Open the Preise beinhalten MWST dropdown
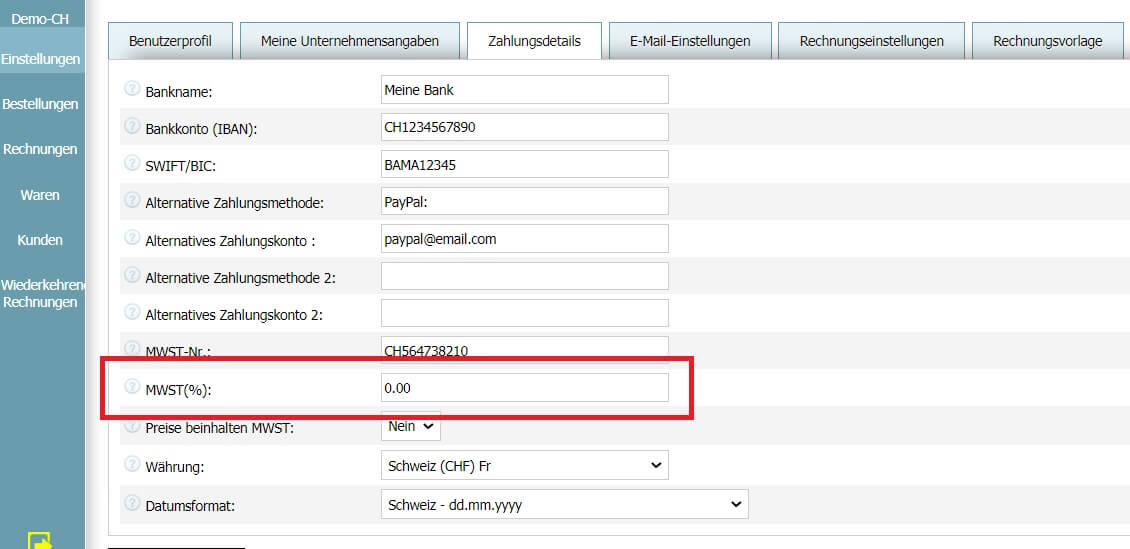The image size is (1130, 549). coord(410,426)
